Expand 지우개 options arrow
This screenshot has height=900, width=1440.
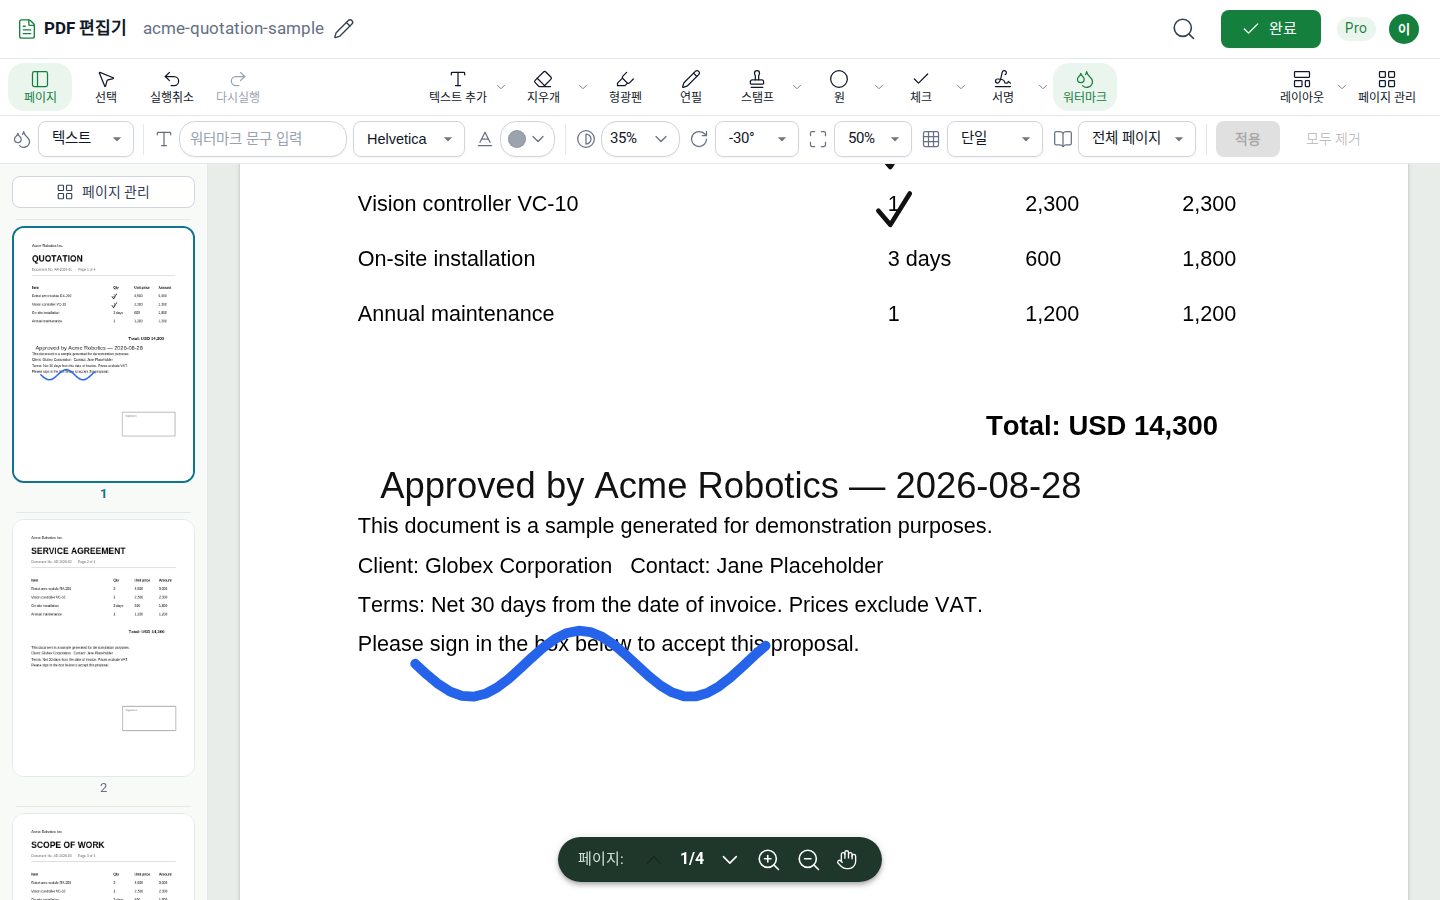tap(583, 87)
